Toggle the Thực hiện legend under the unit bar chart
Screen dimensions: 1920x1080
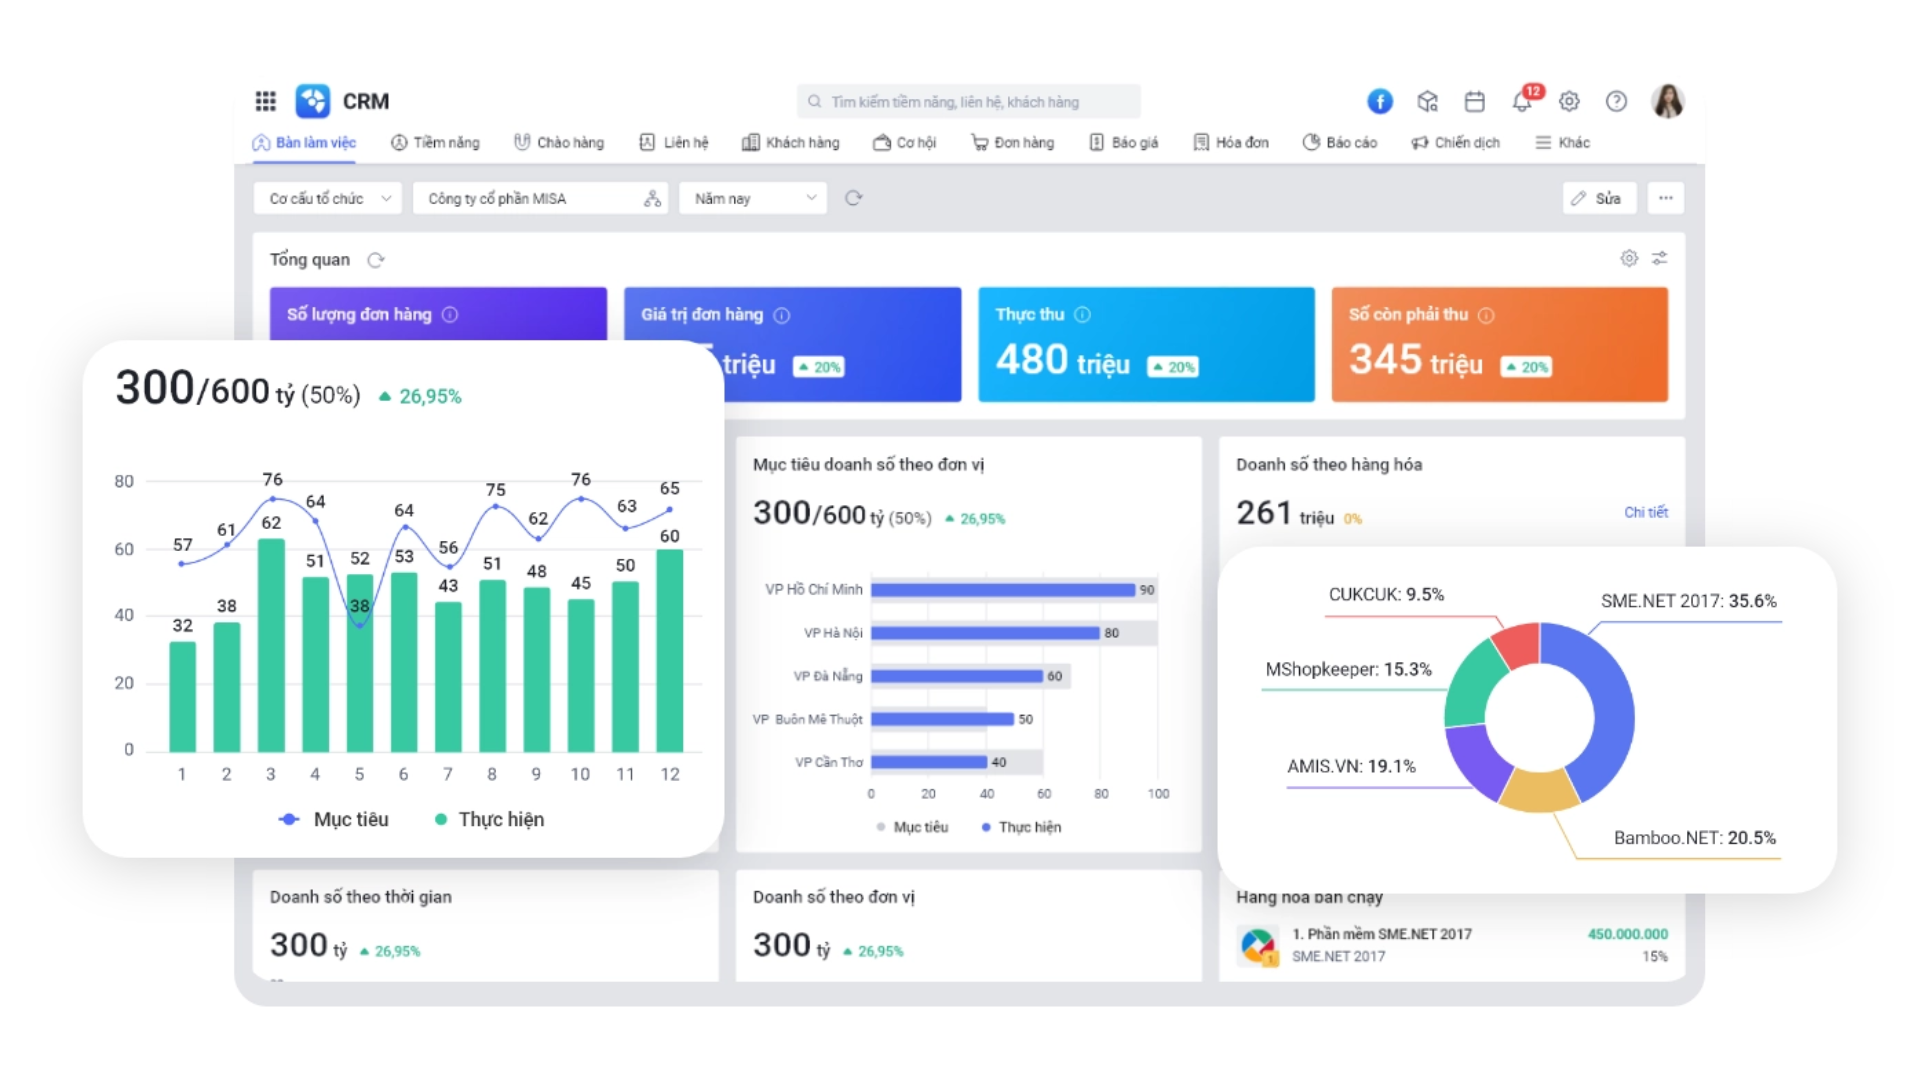(x=1021, y=827)
